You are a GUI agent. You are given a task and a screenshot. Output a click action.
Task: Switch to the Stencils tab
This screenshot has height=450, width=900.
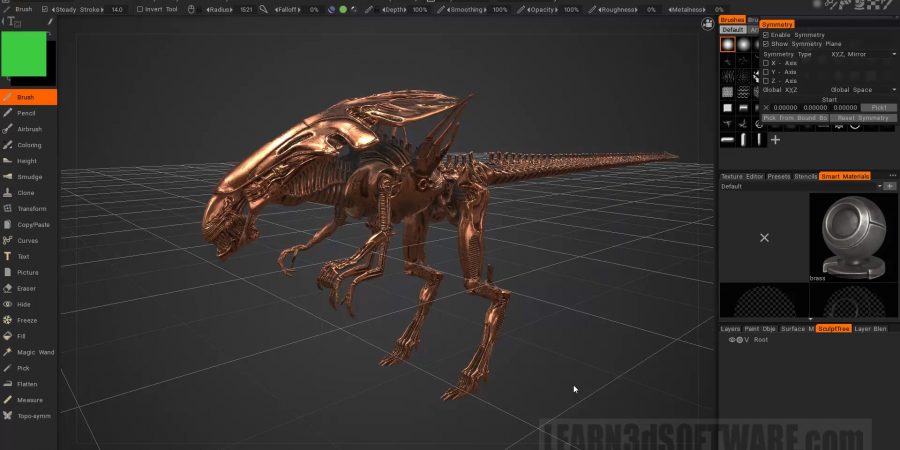805,176
